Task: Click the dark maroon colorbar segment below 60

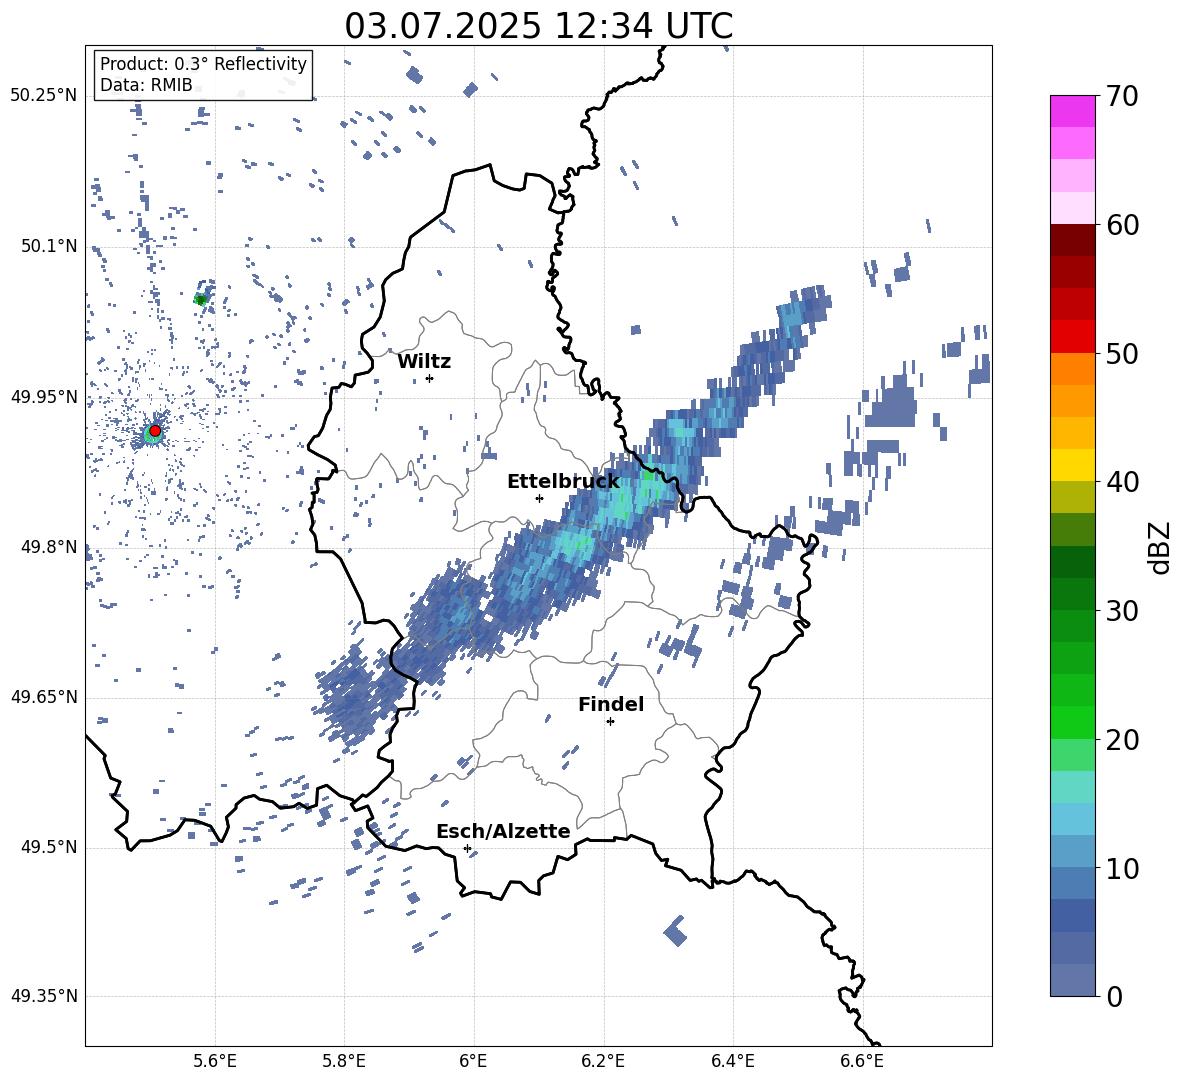Action: point(1072,240)
